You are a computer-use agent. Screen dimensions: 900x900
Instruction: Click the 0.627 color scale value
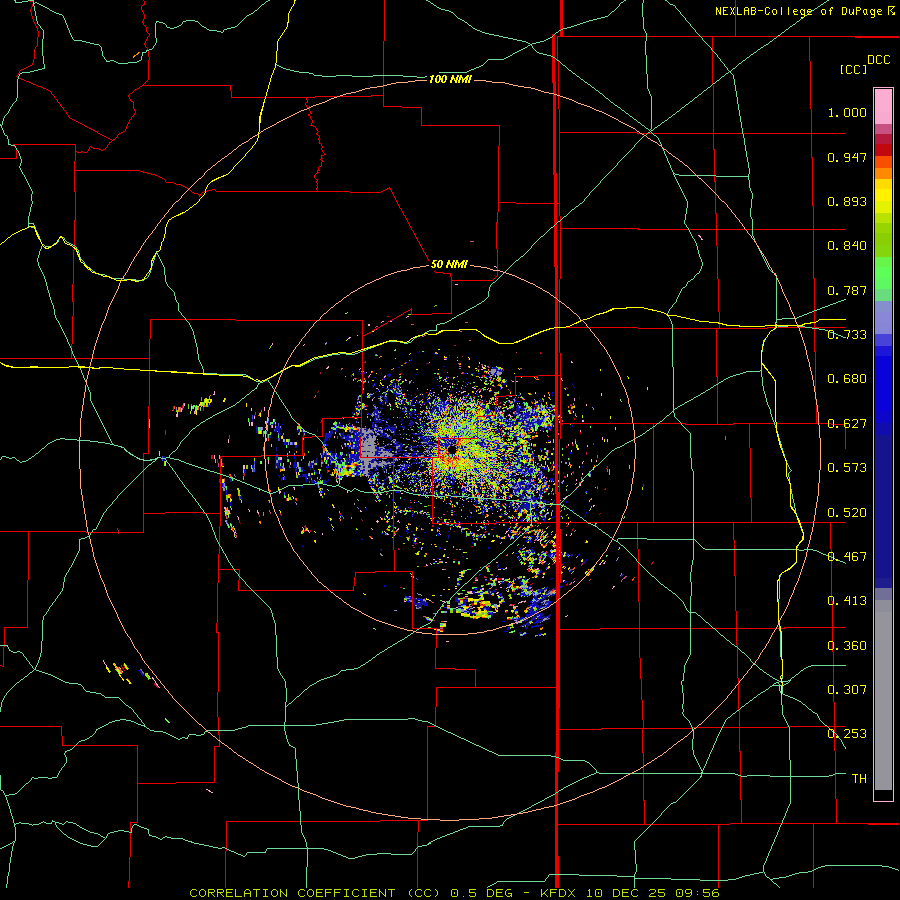point(847,424)
